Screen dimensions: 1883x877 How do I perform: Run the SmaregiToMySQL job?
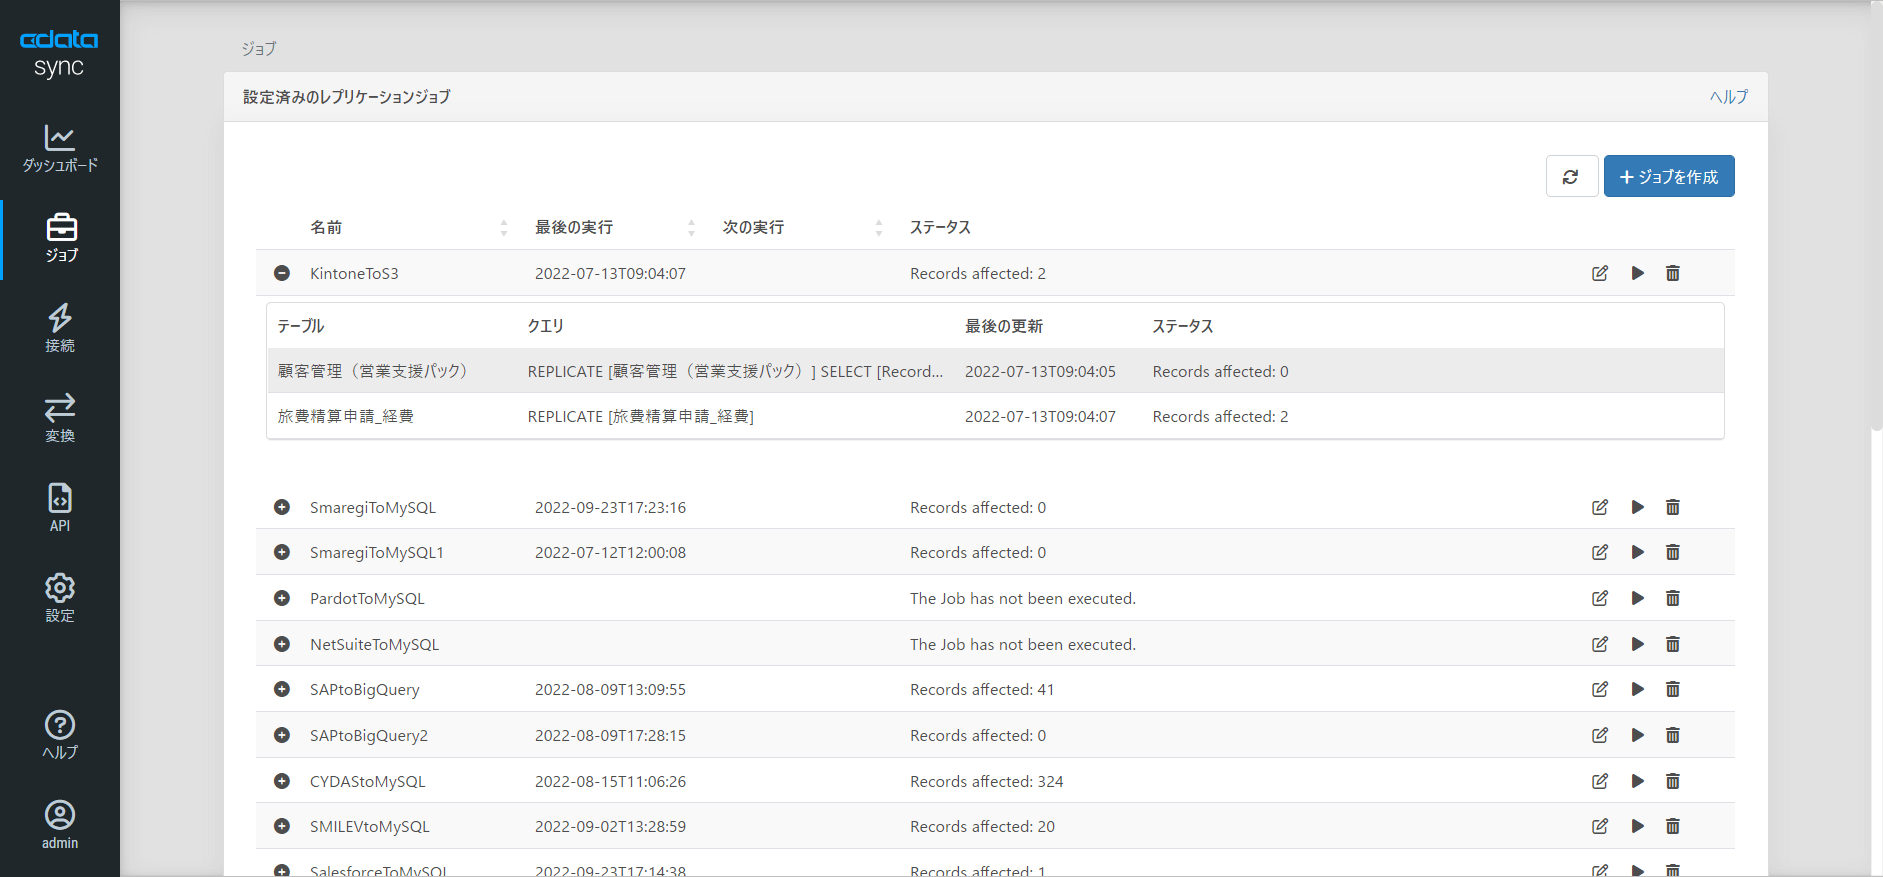coord(1637,507)
